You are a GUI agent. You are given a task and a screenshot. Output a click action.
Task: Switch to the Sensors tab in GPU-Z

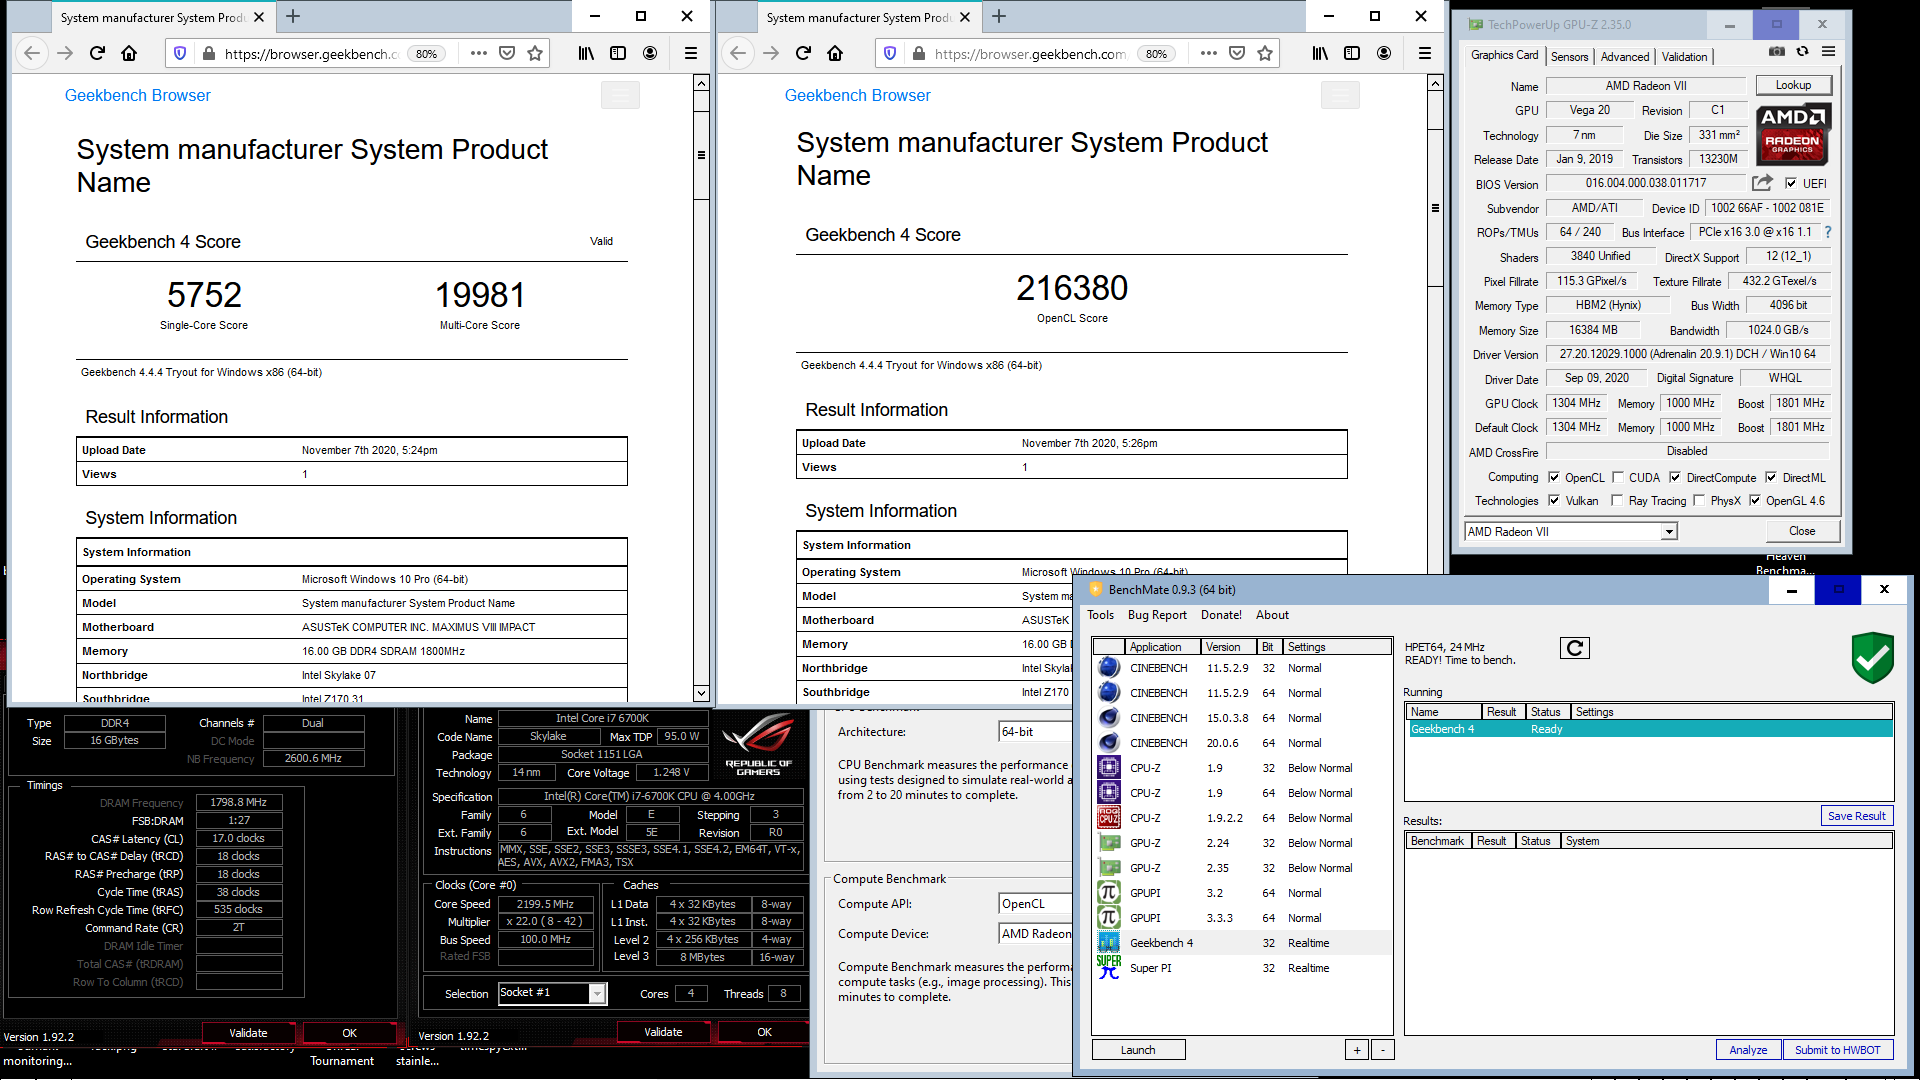(x=1569, y=57)
